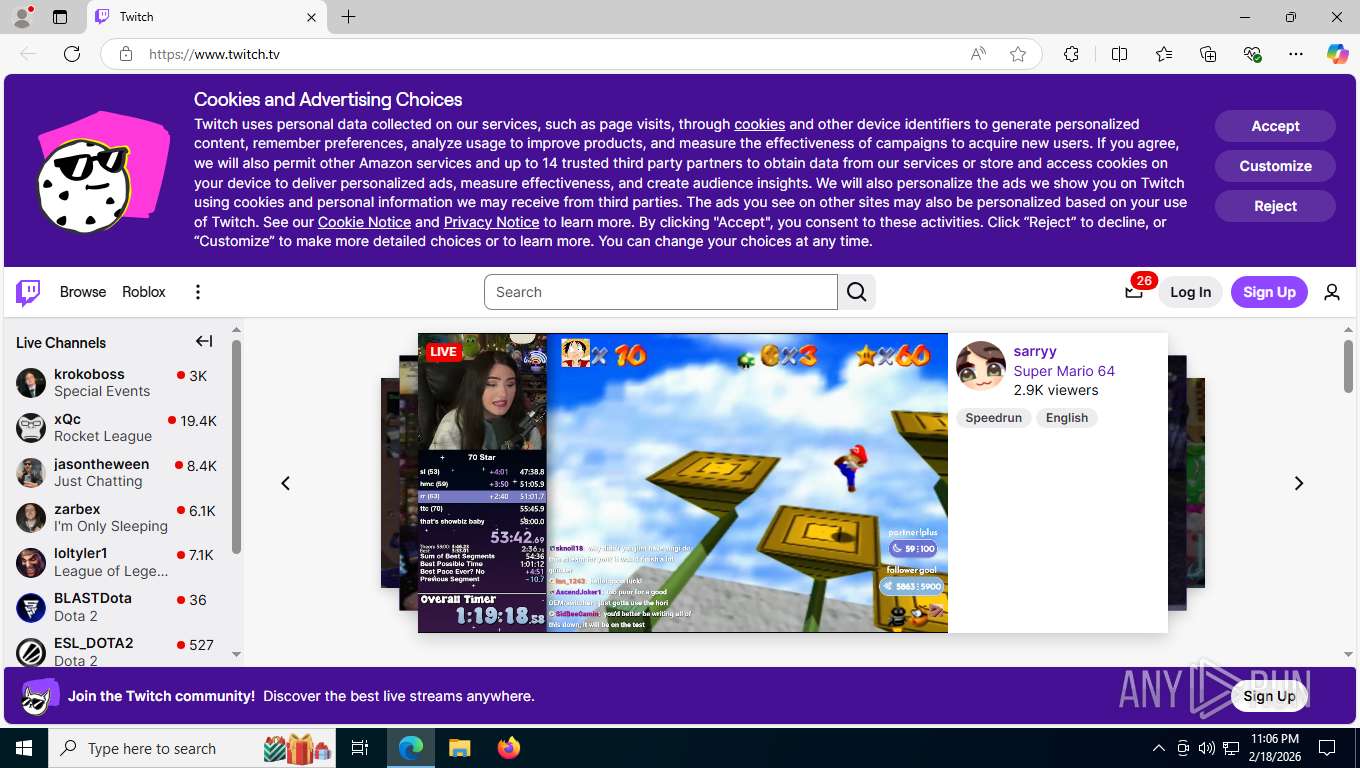
Task: Open the user profile icon menu
Action: (x=1332, y=292)
